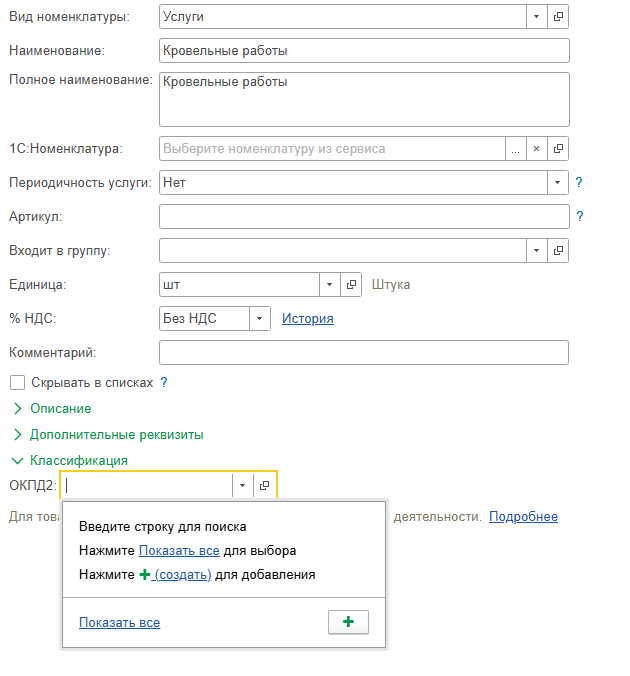Click into the Комментарий input field
The height and width of the screenshot is (676, 630).
(364, 352)
